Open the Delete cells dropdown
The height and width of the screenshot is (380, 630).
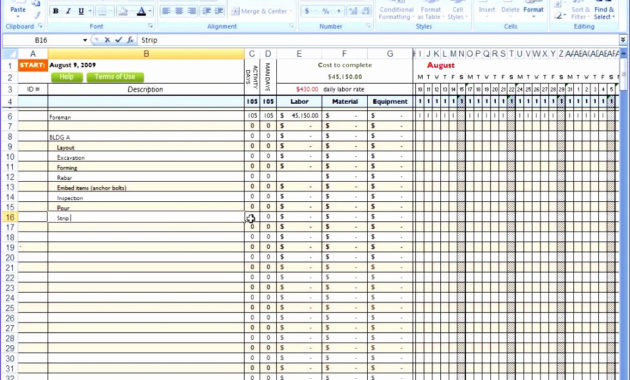[510, 11]
